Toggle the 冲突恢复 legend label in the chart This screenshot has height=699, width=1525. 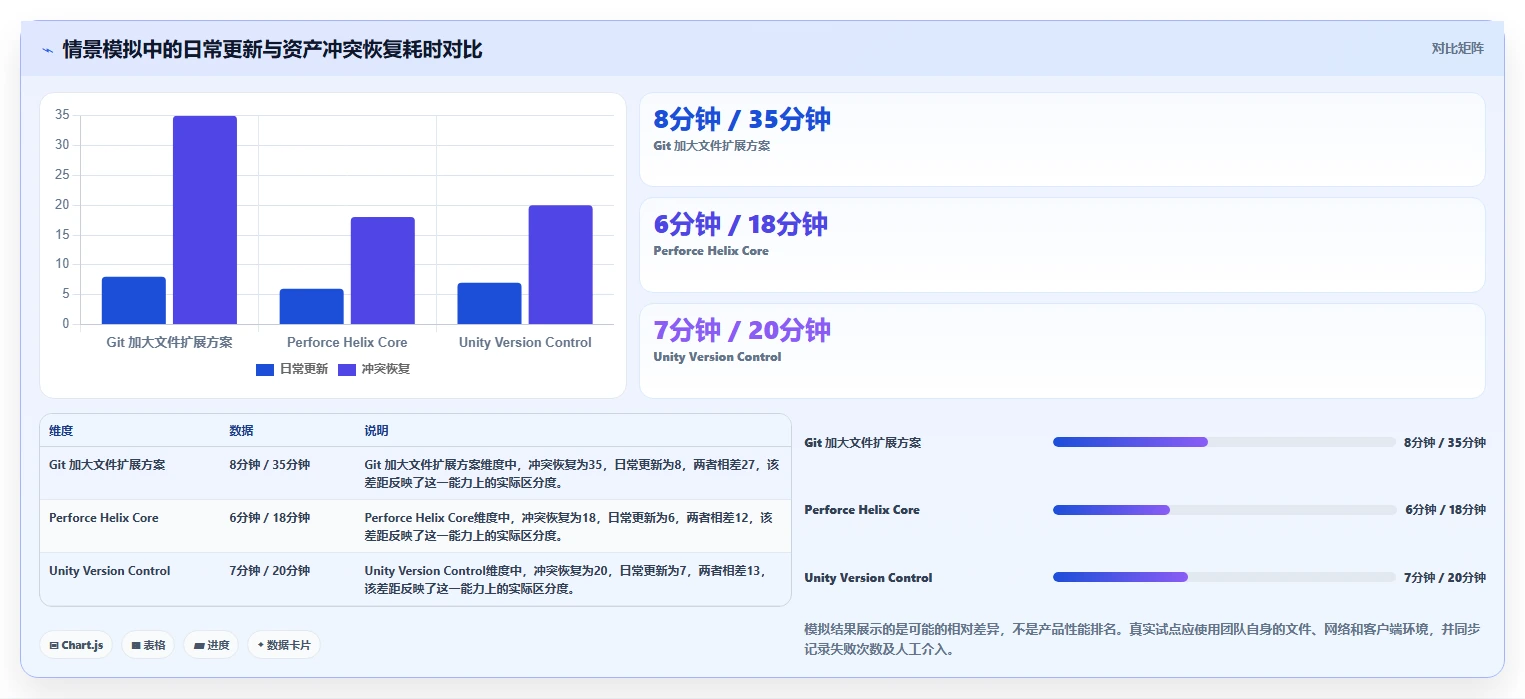[x=386, y=369]
